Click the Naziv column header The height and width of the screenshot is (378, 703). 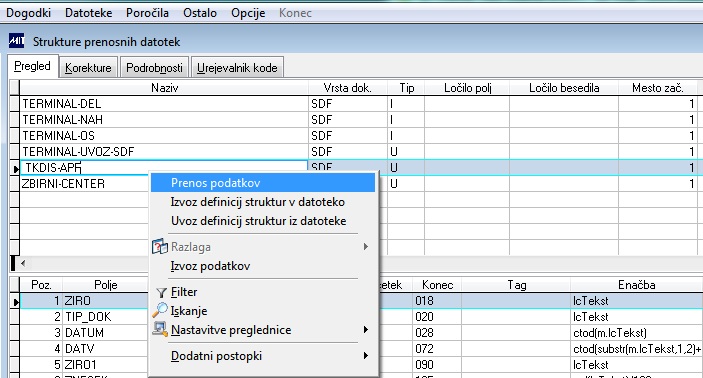tap(164, 88)
